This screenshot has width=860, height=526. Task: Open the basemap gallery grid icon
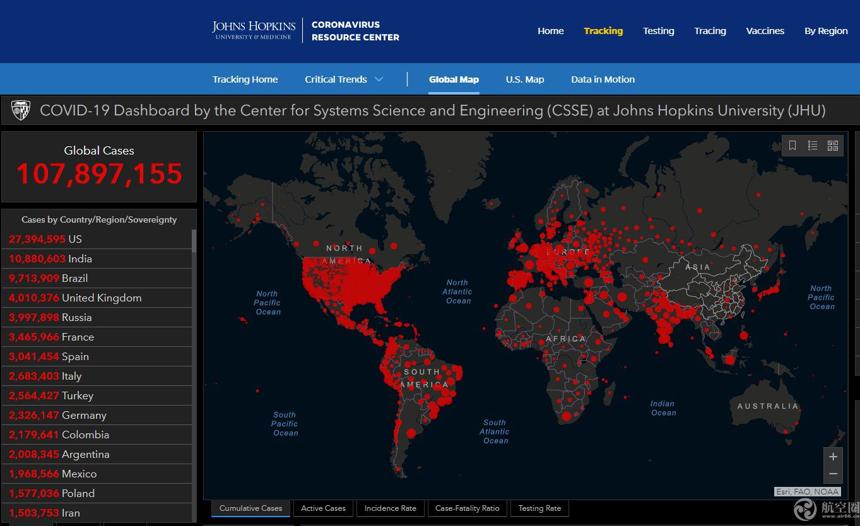833,145
